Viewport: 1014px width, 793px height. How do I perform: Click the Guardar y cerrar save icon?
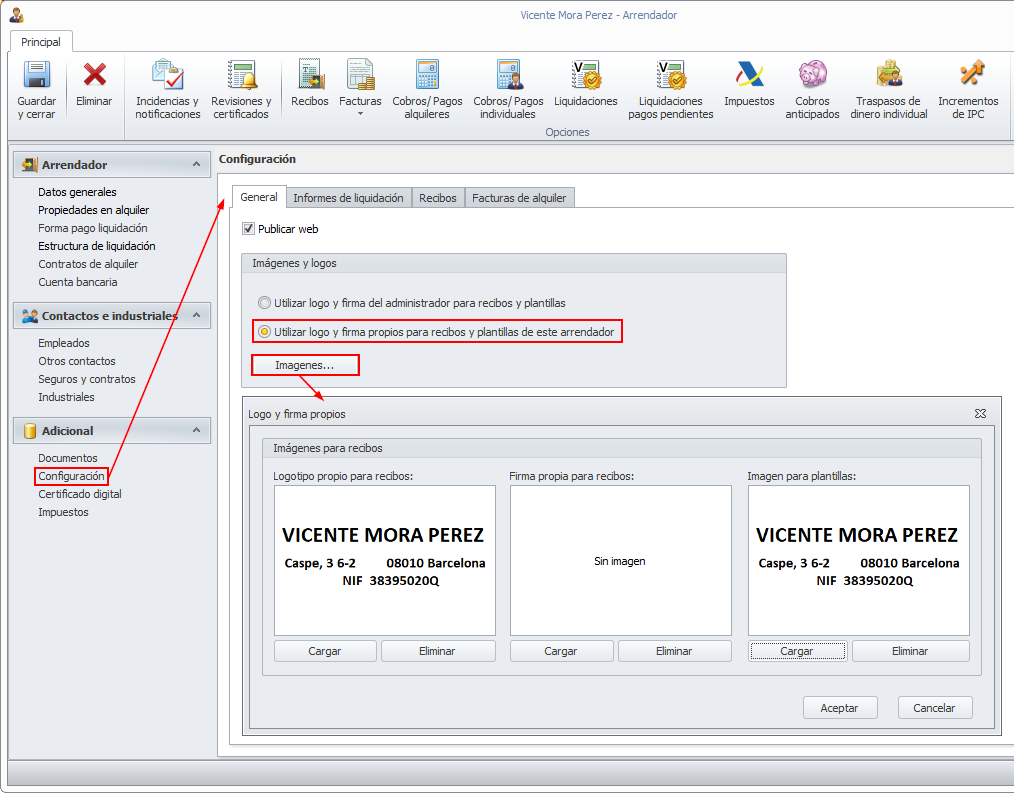point(37,74)
